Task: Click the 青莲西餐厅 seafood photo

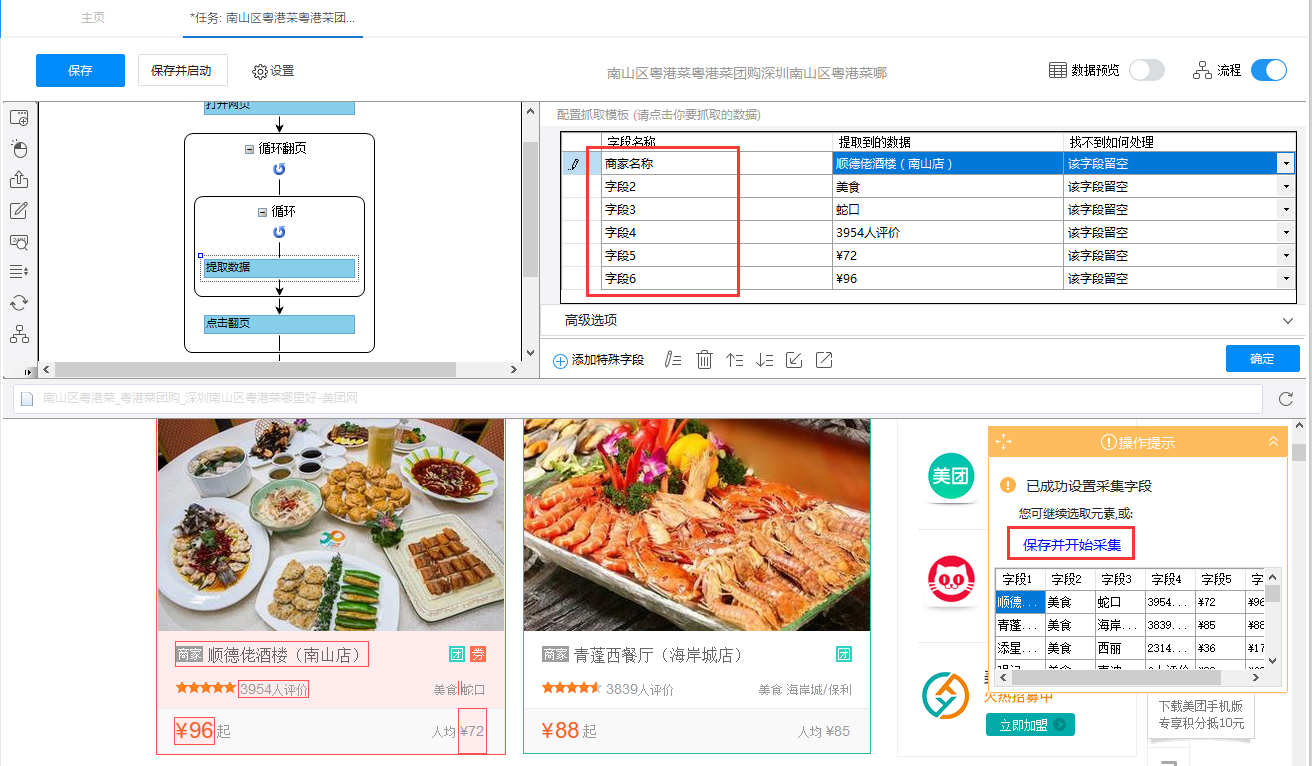Action: click(x=697, y=524)
